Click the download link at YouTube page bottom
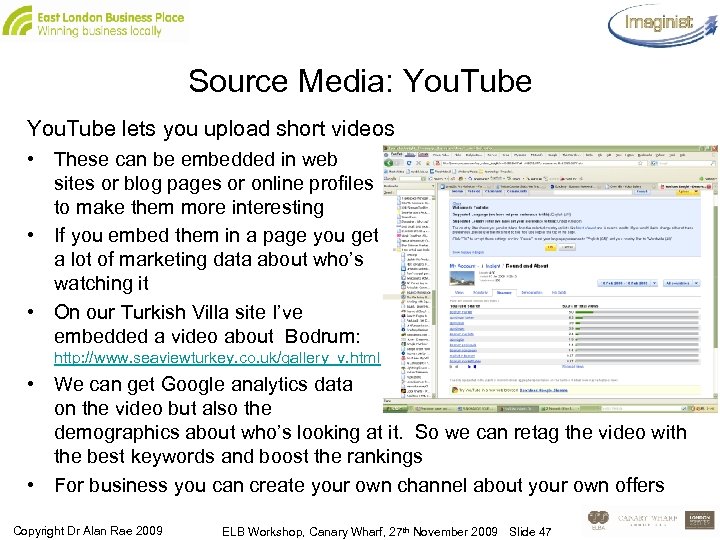Image resolution: width=720 pixels, height=540 pixels. tap(544, 390)
